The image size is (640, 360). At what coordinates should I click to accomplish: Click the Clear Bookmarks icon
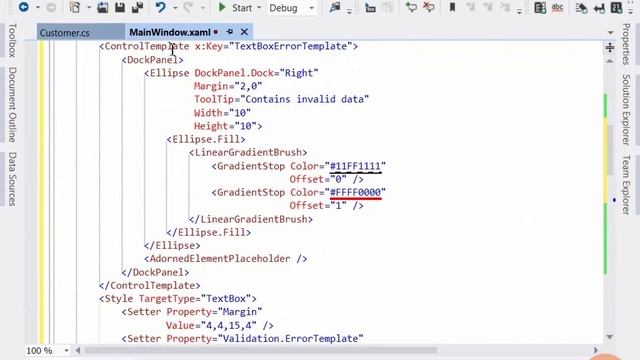(x=505, y=7)
